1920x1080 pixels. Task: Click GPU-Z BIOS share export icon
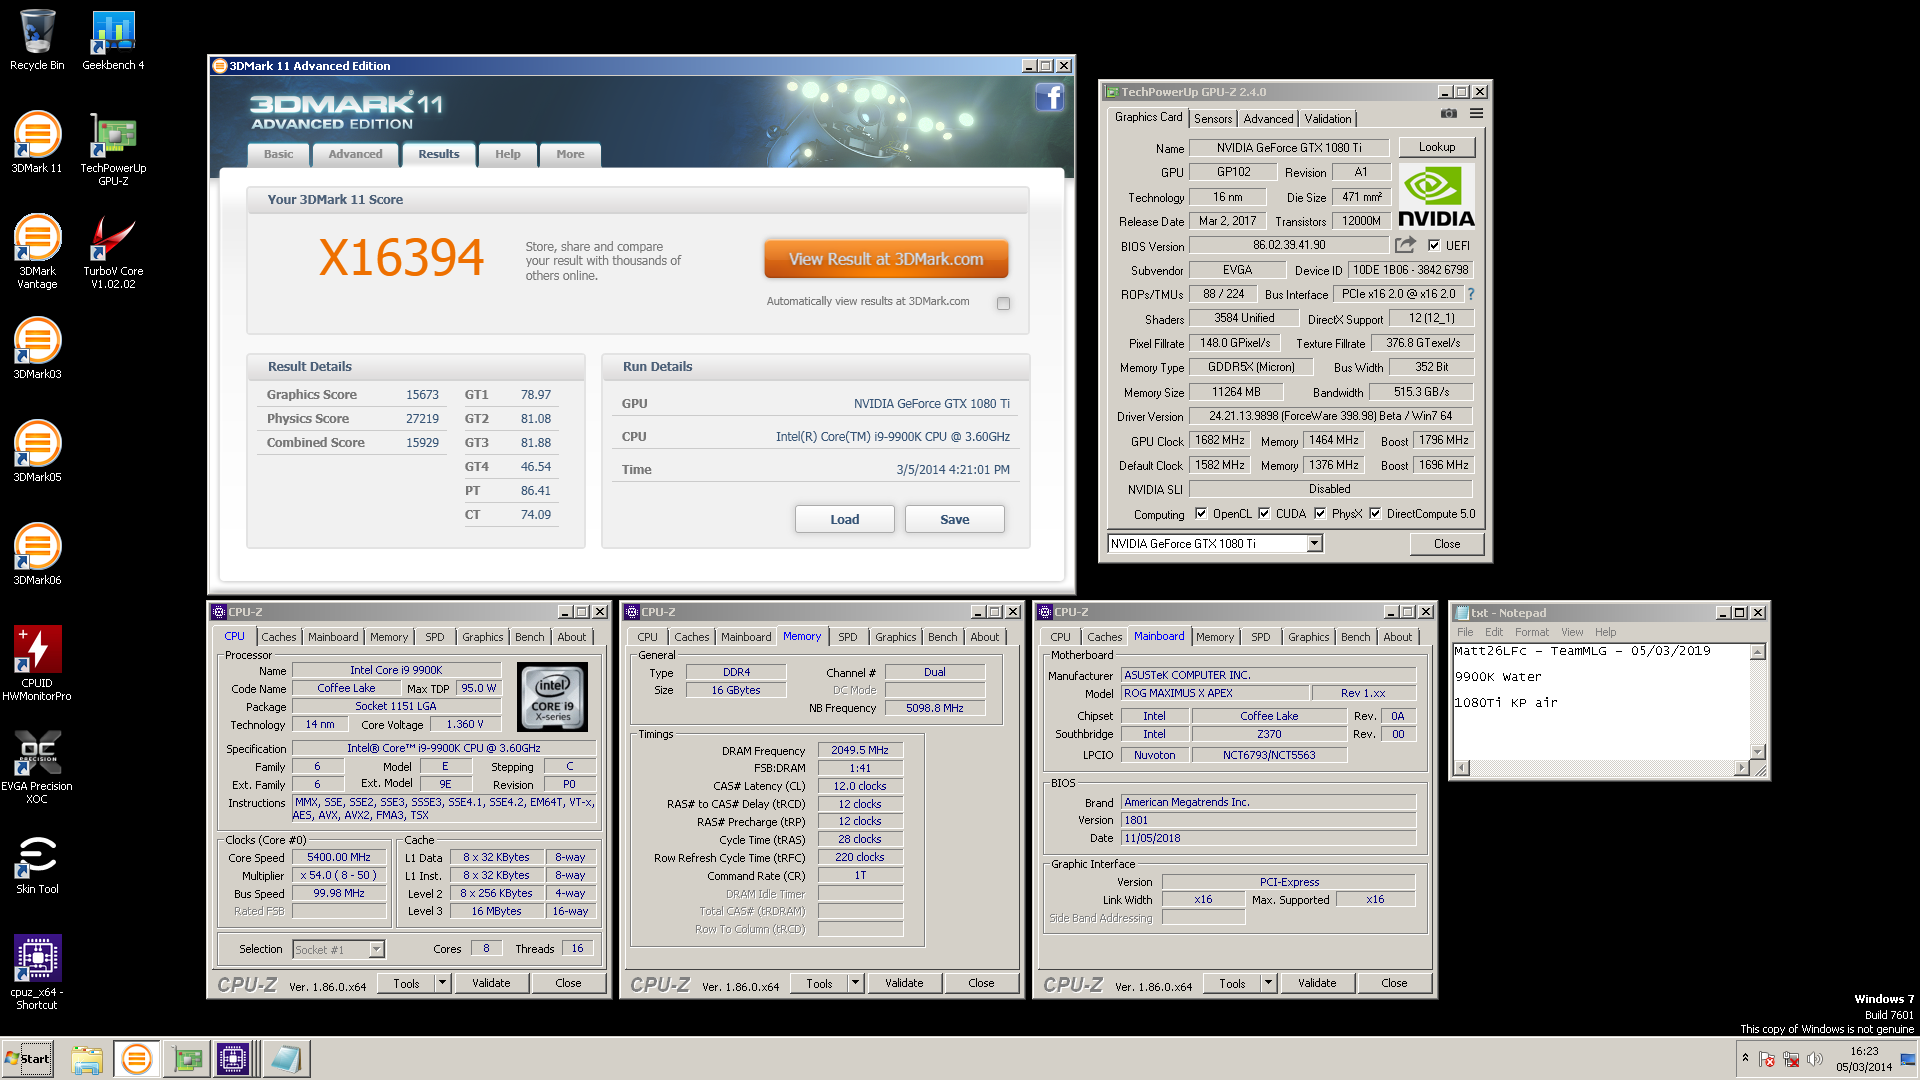pyautogui.click(x=1406, y=245)
